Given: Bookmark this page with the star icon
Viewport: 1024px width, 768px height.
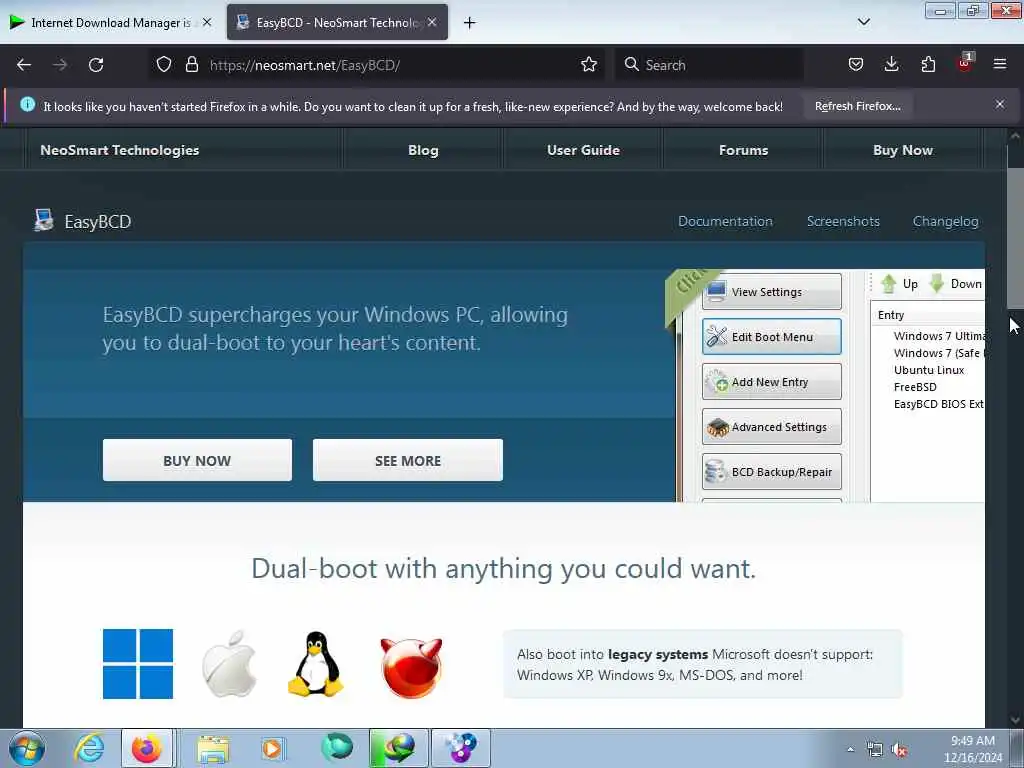Looking at the screenshot, I should click(x=588, y=64).
